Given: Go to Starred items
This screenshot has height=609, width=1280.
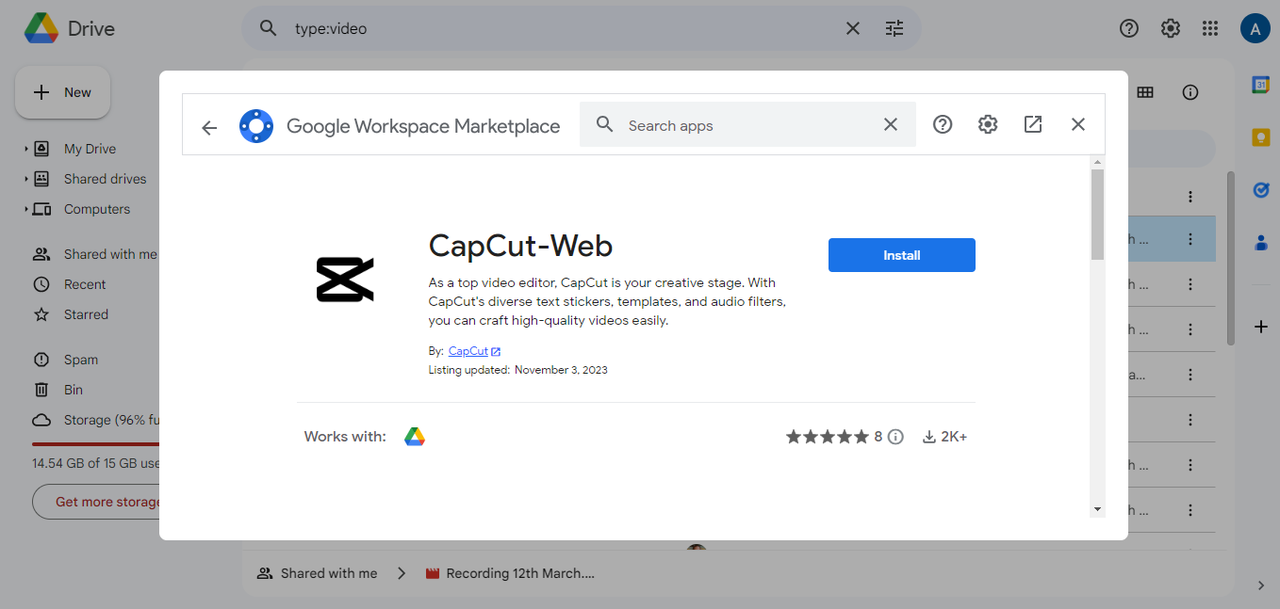Looking at the screenshot, I should [85, 314].
